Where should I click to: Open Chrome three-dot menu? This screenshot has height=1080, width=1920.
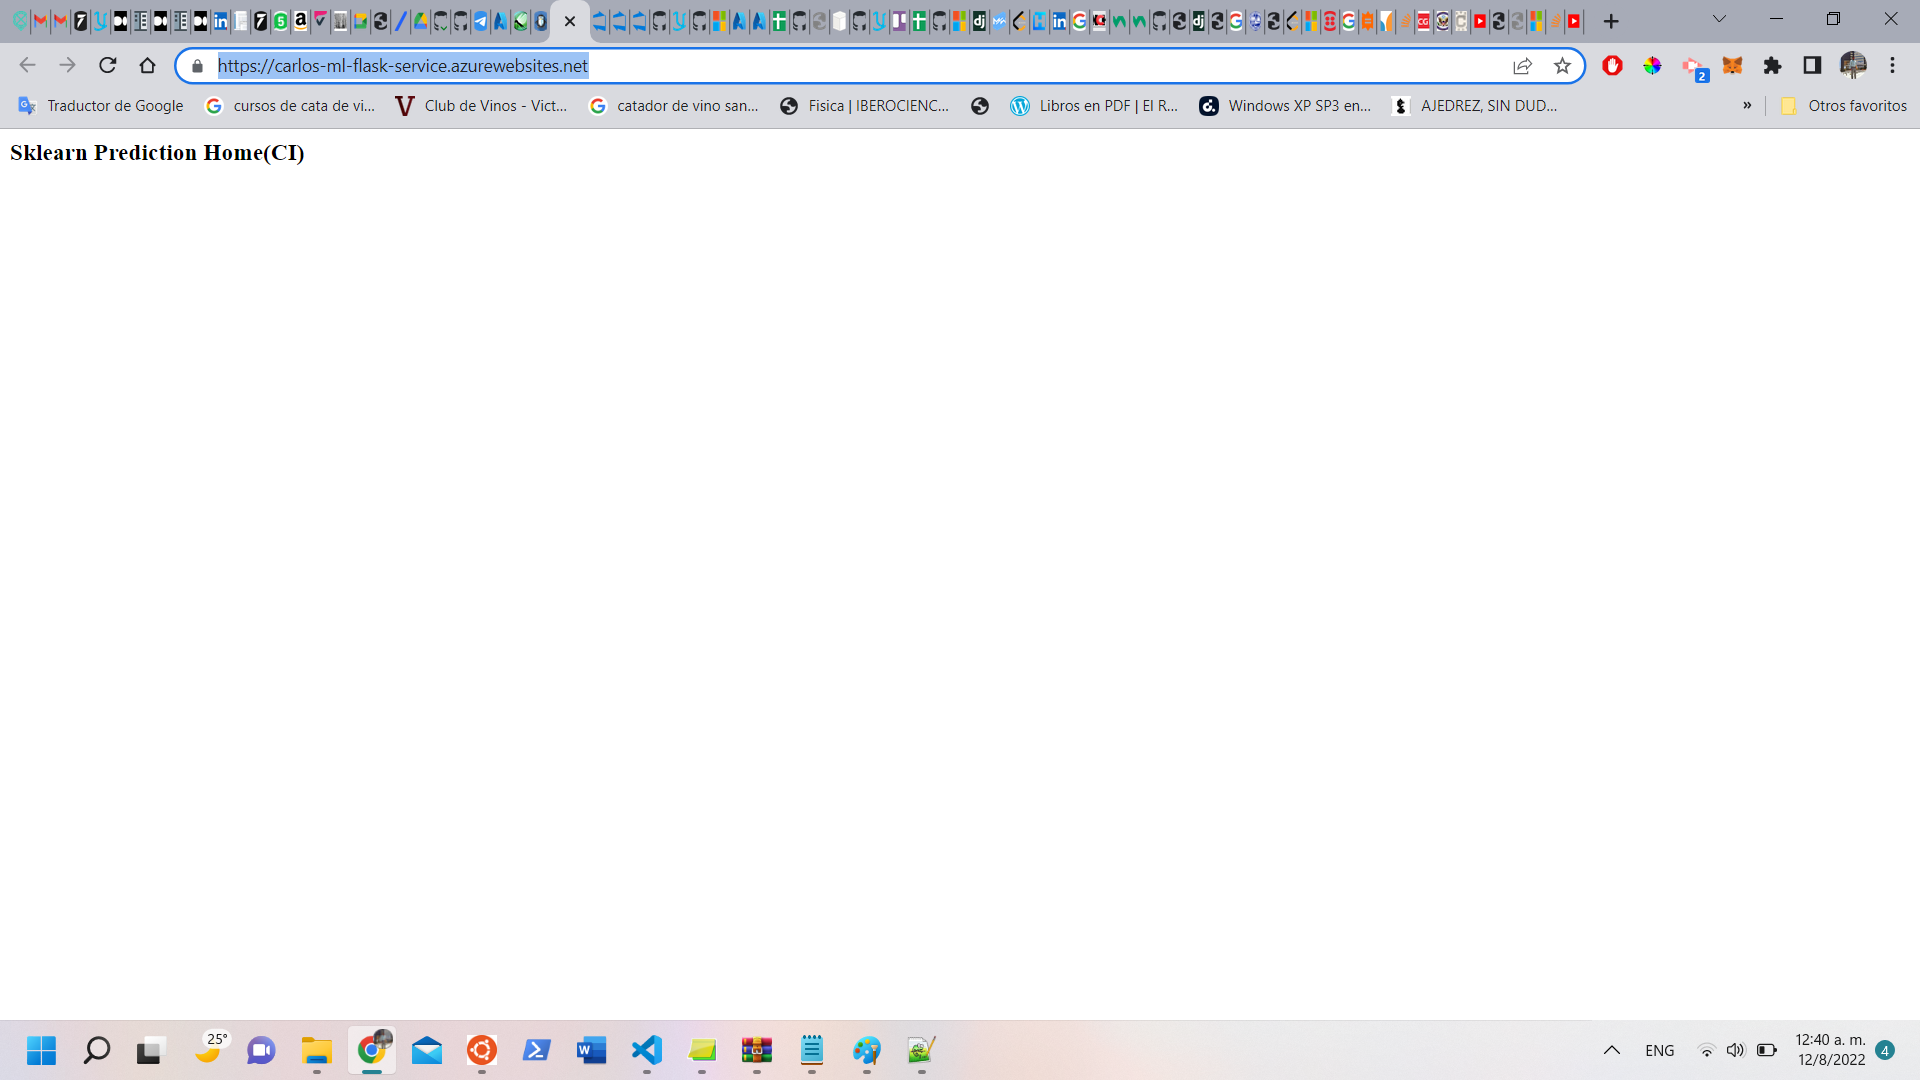1892,66
